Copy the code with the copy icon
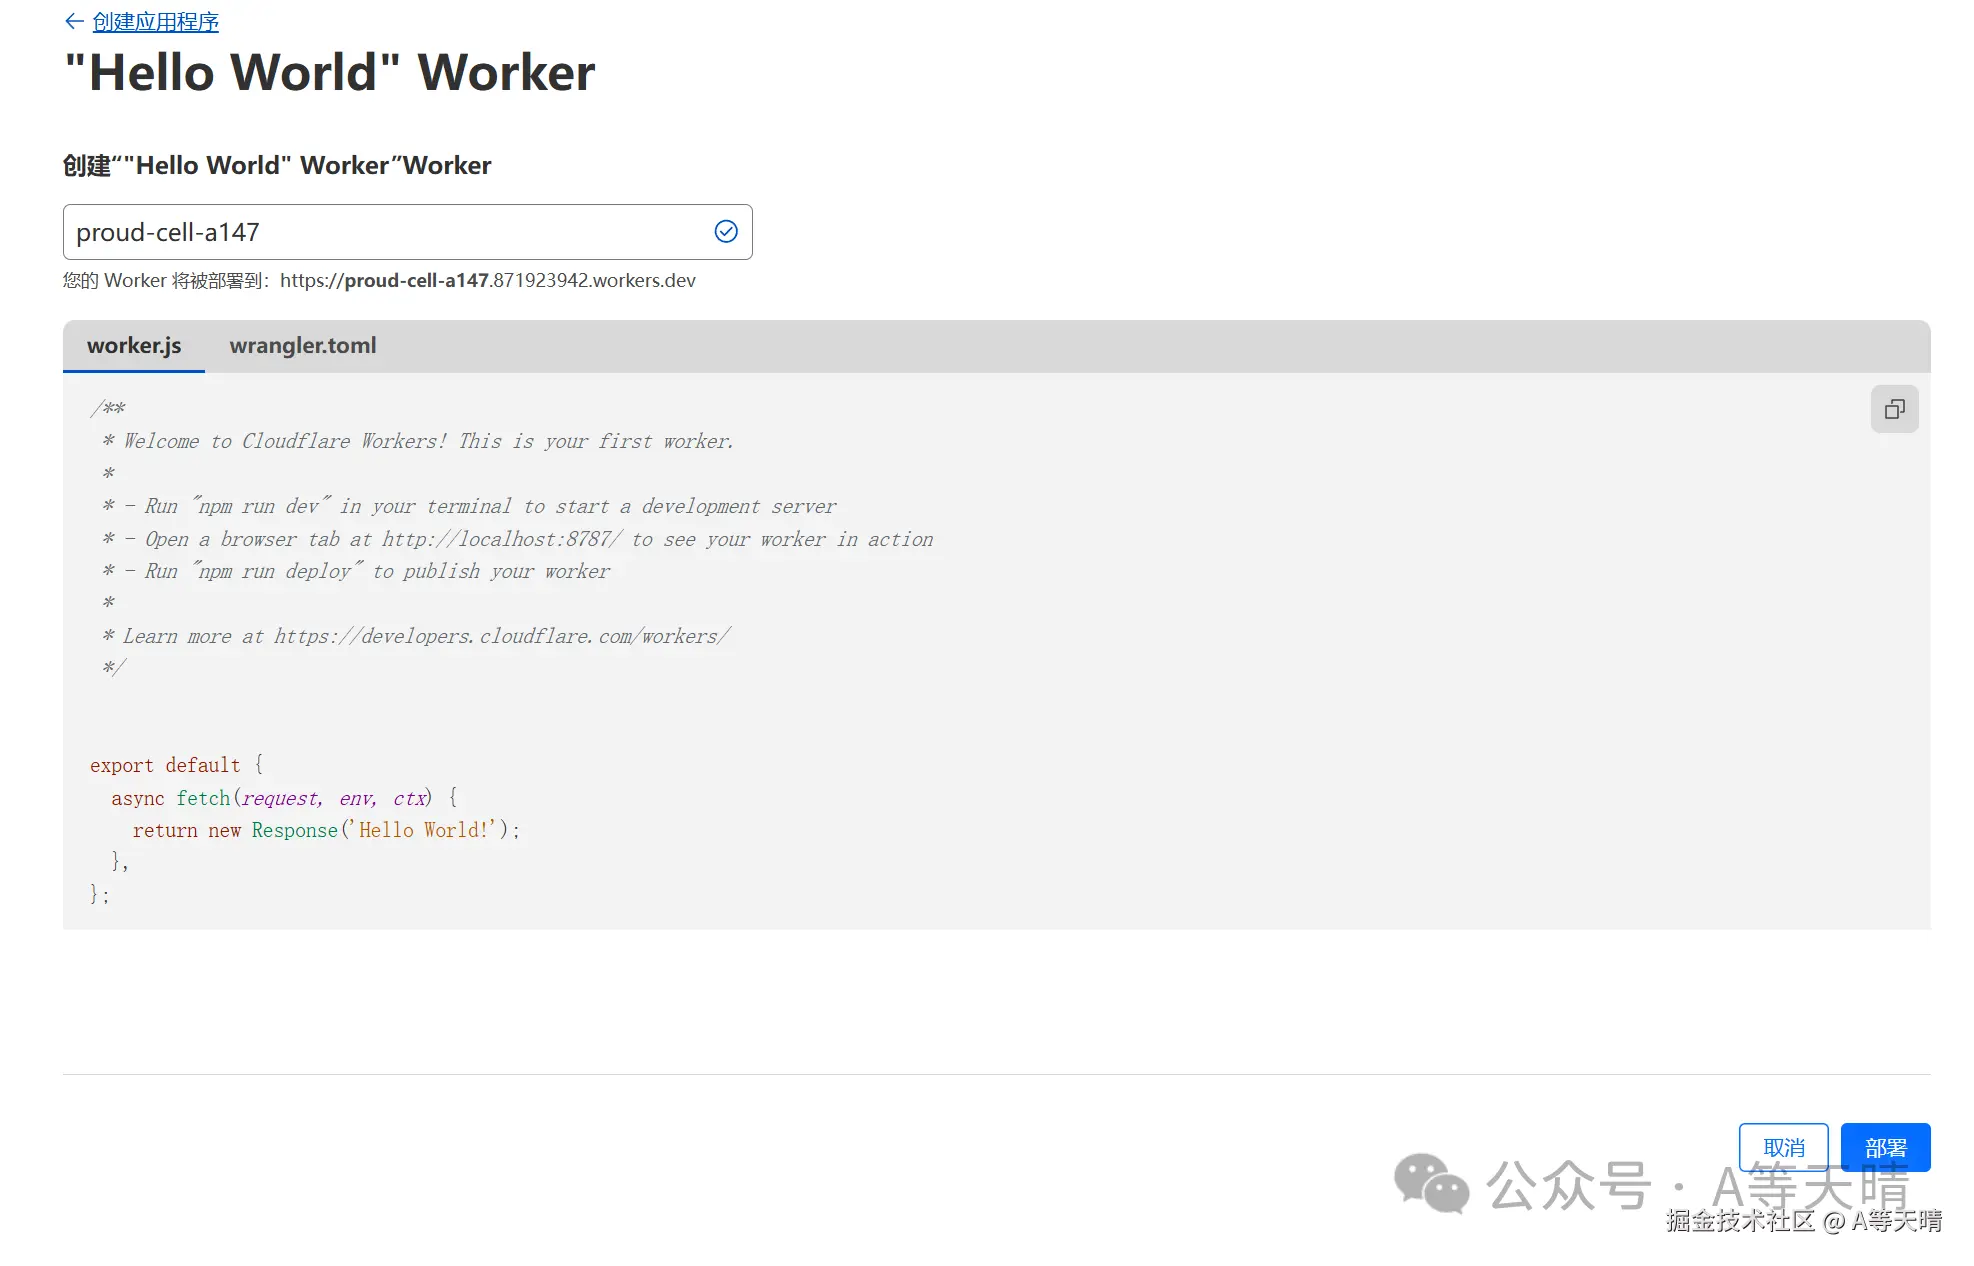The image size is (1974, 1266). click(1894, 409)
